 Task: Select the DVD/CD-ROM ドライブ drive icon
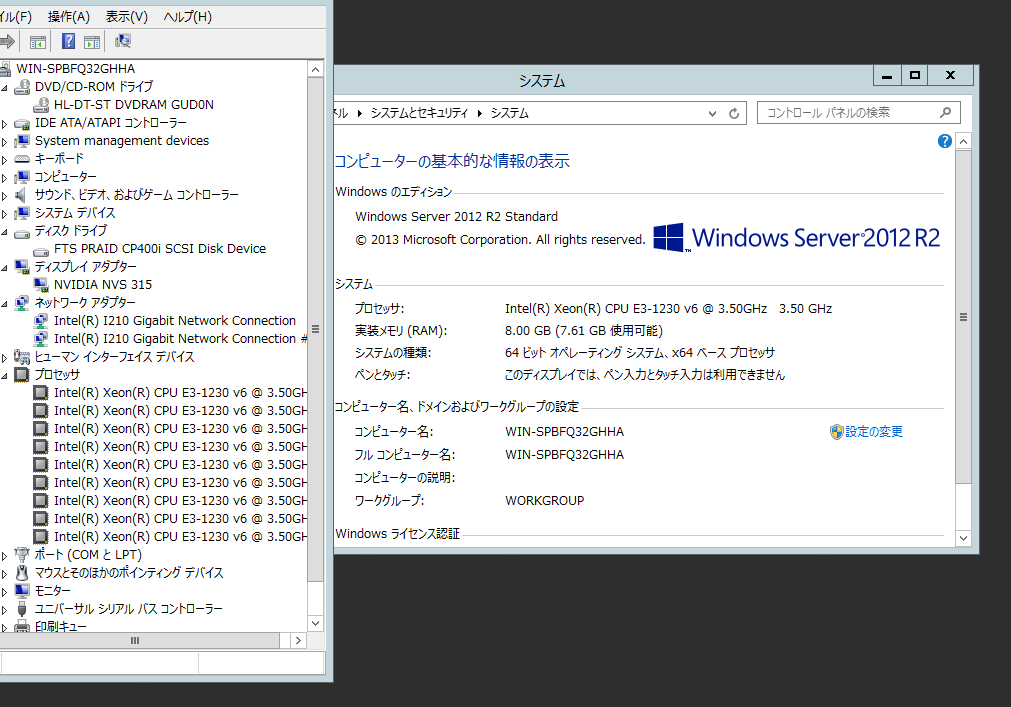pyautogui.click(x=22, y=86)
